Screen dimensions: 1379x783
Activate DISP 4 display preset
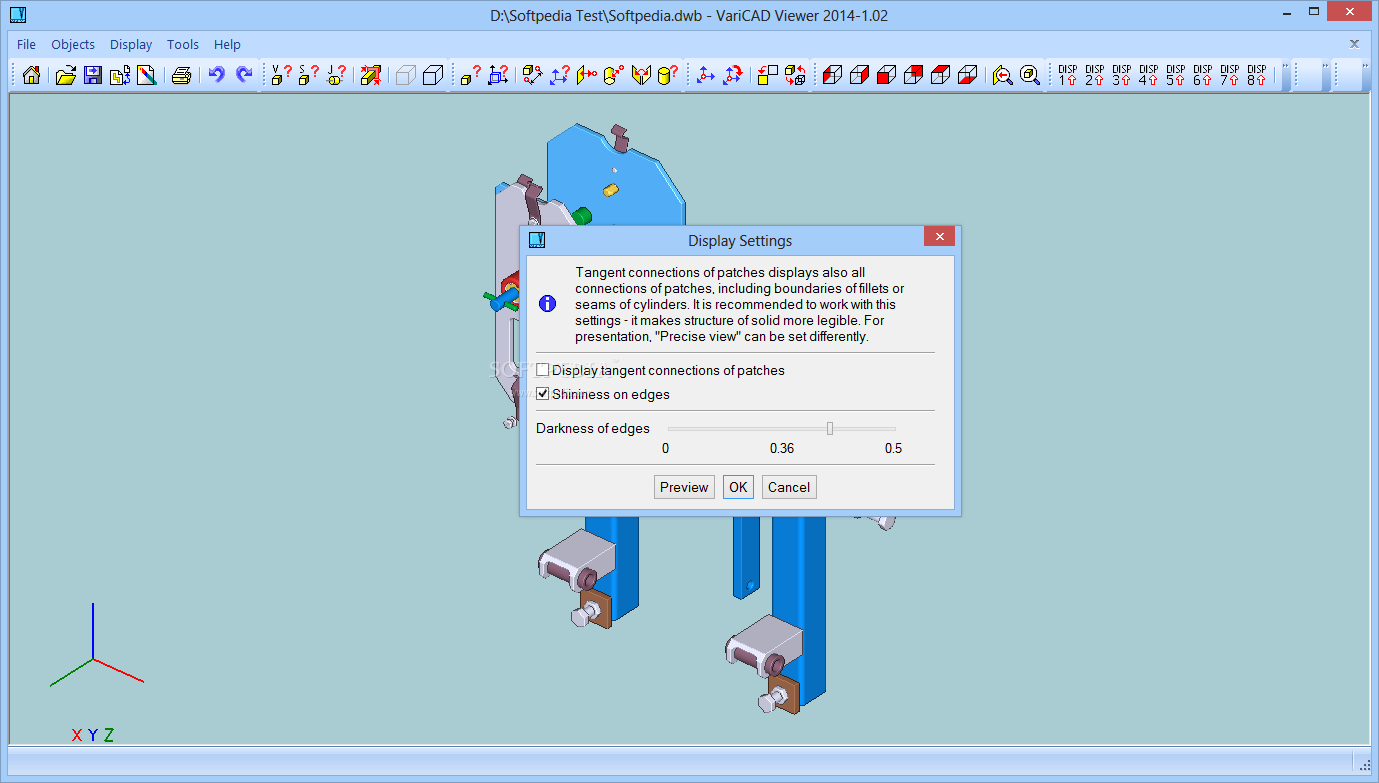coord(1149,75)
